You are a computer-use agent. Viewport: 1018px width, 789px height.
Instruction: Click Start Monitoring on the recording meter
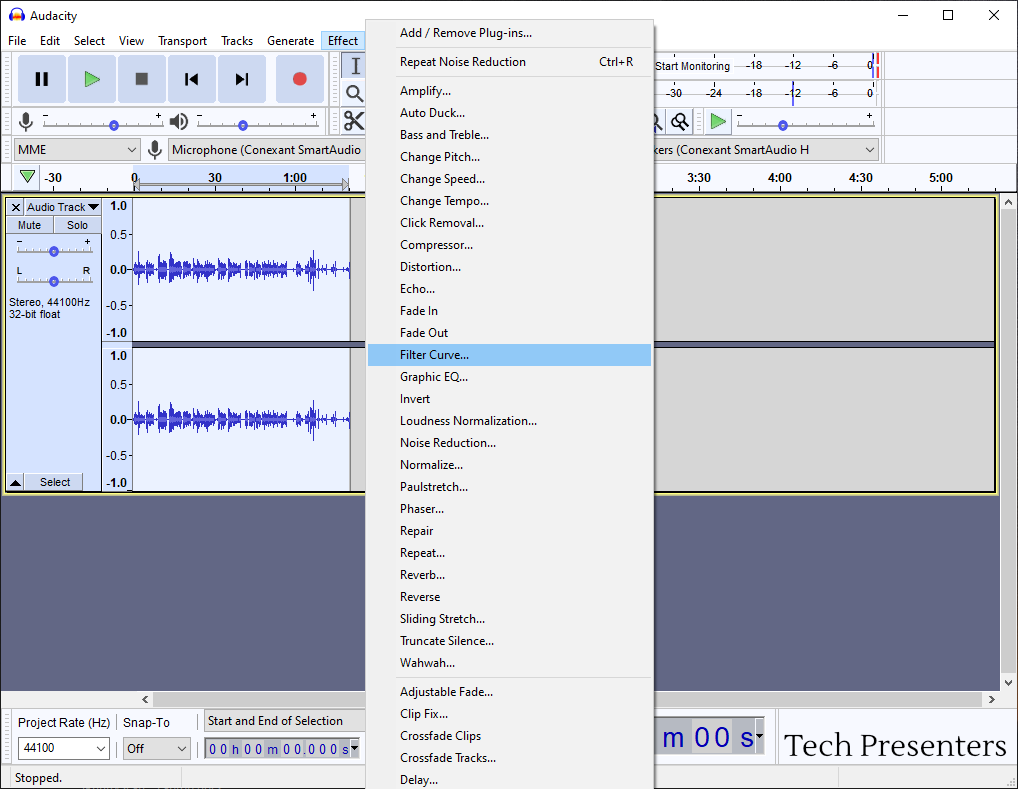[692, 66]
